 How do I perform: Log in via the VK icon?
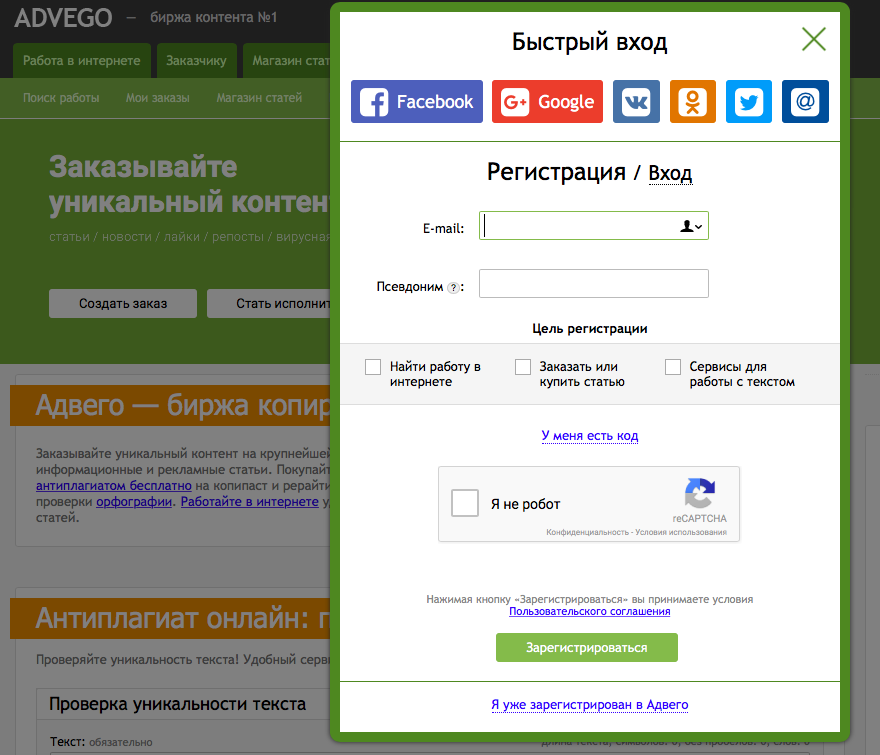coord(636,102)
